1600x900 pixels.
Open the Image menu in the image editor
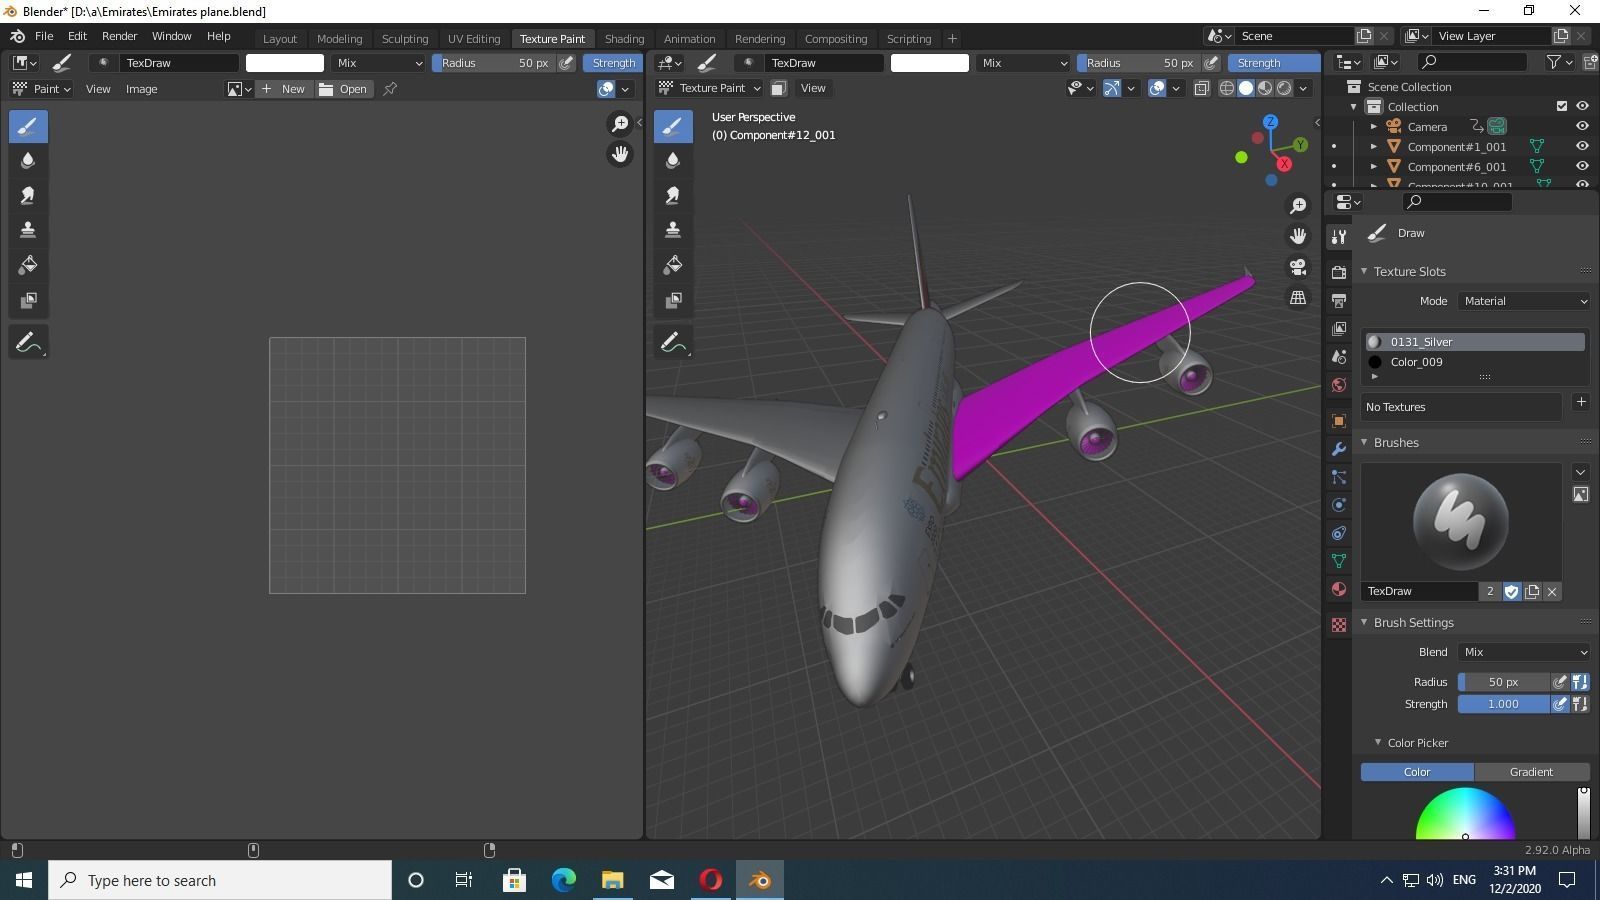point(141,89)
